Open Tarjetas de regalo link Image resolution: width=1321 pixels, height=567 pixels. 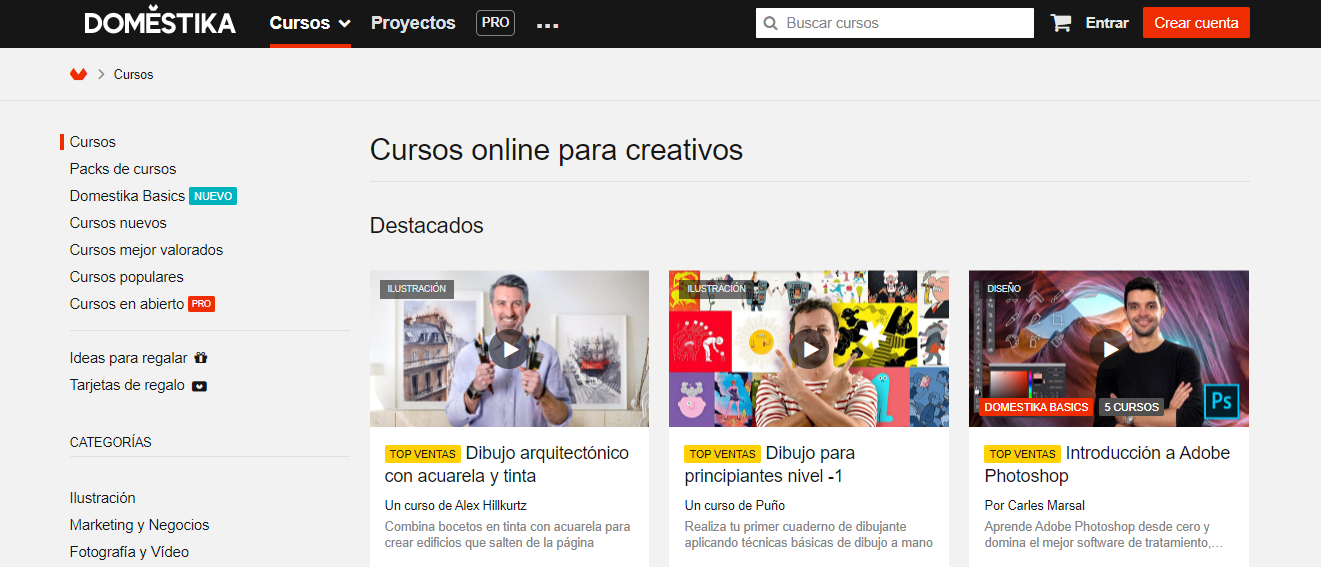click(x=127, y=385)
